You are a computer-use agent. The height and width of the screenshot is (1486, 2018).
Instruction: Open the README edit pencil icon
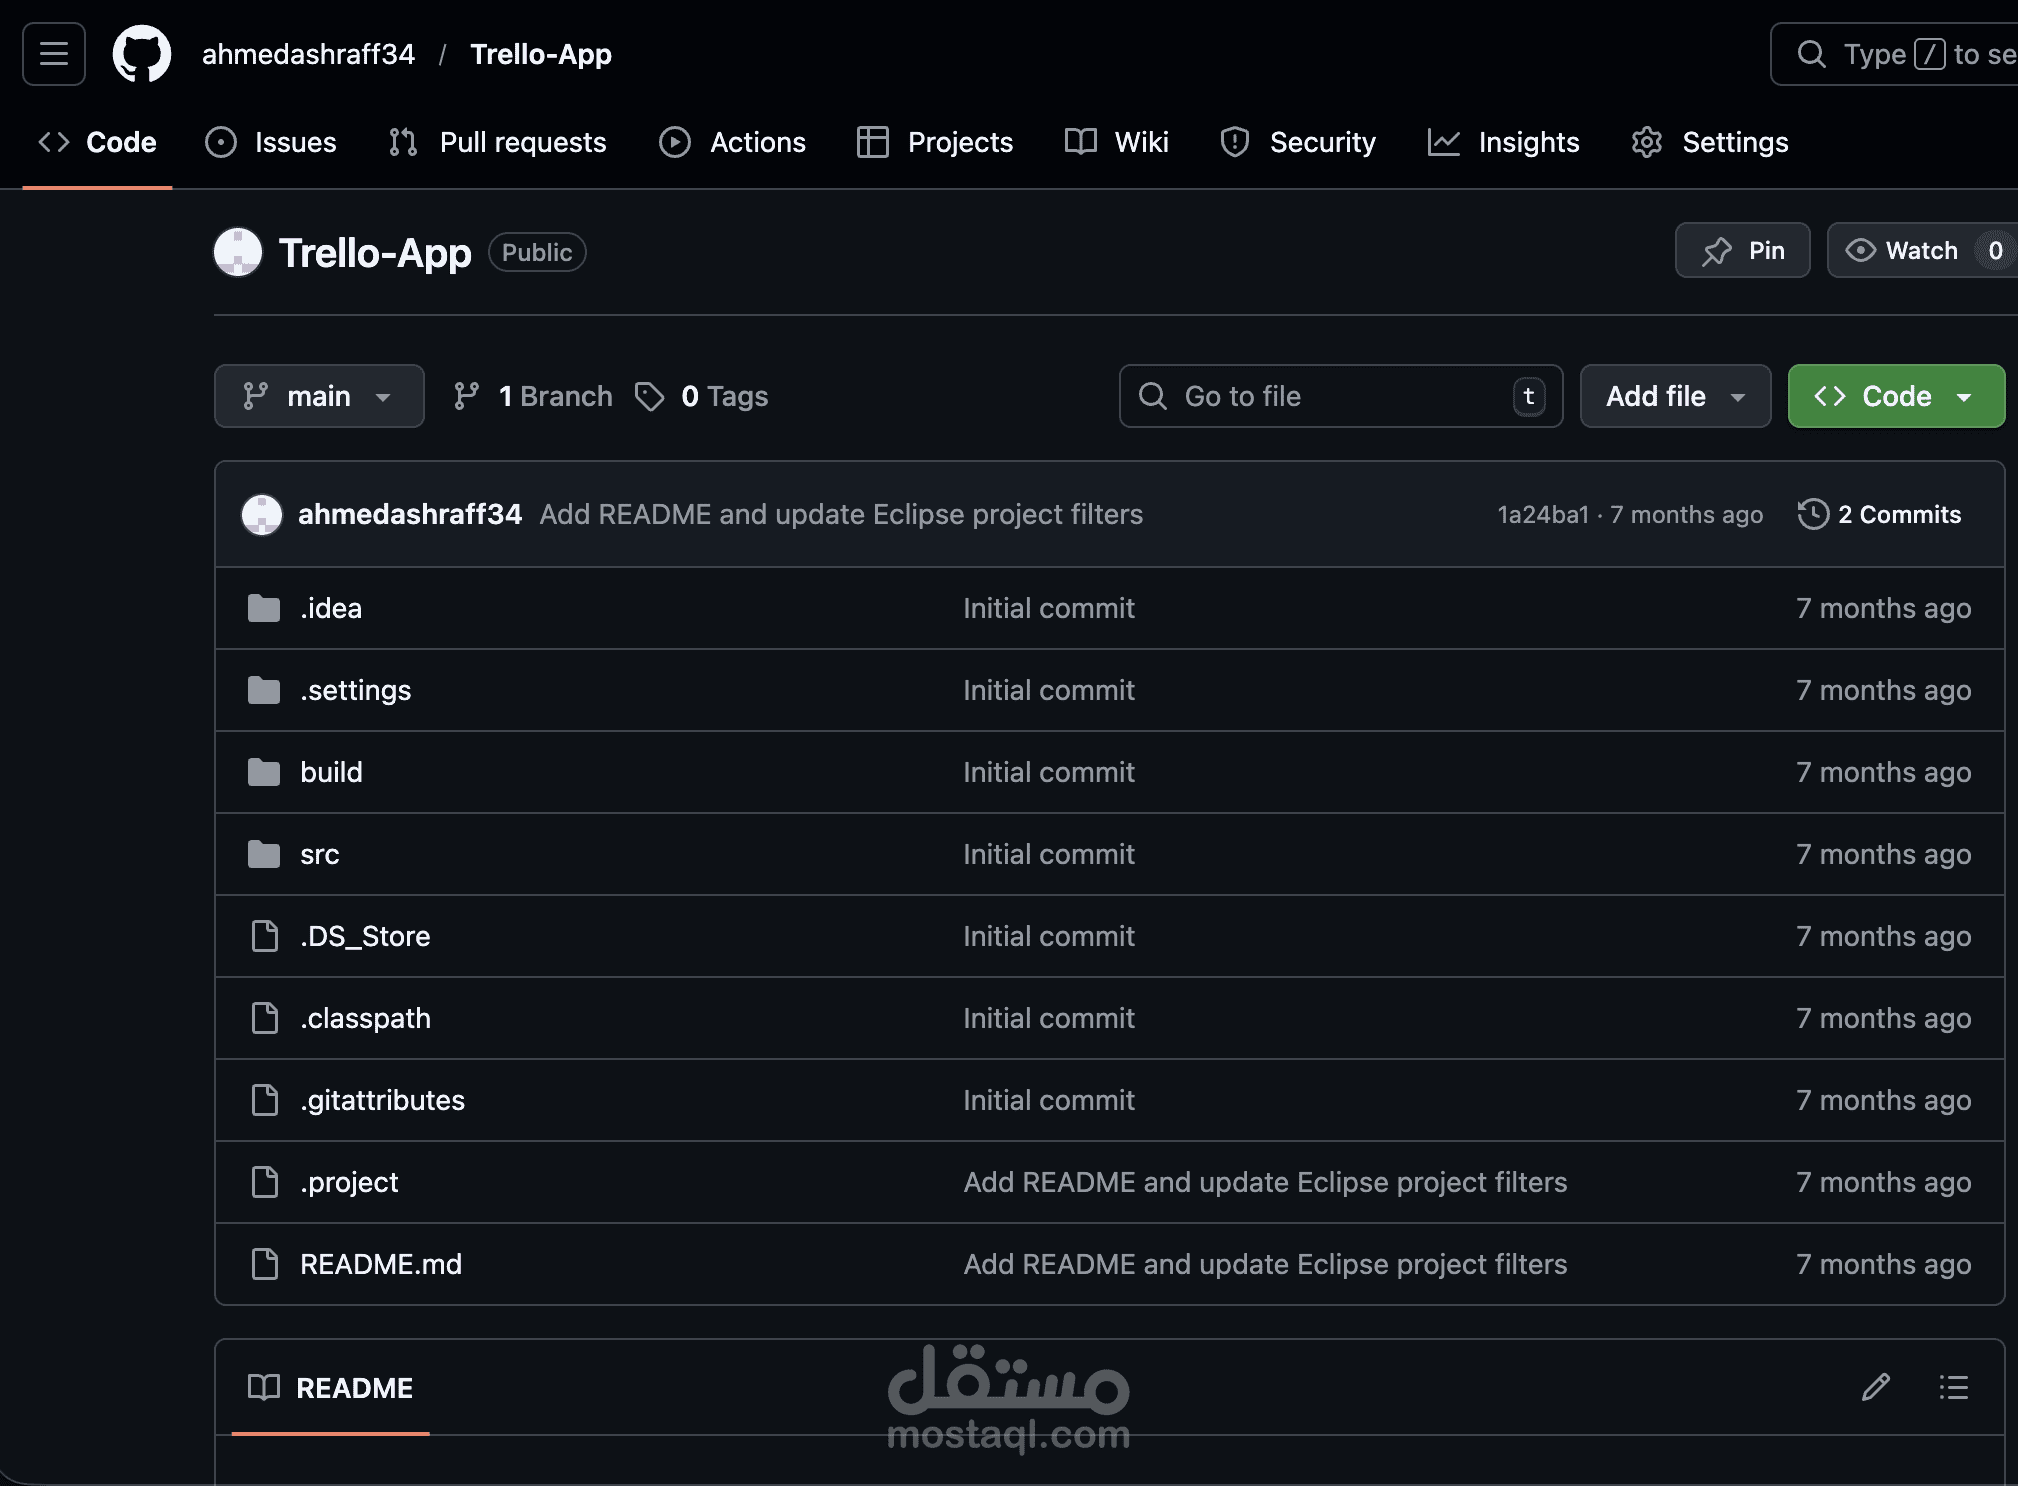click(1875, 1387)
